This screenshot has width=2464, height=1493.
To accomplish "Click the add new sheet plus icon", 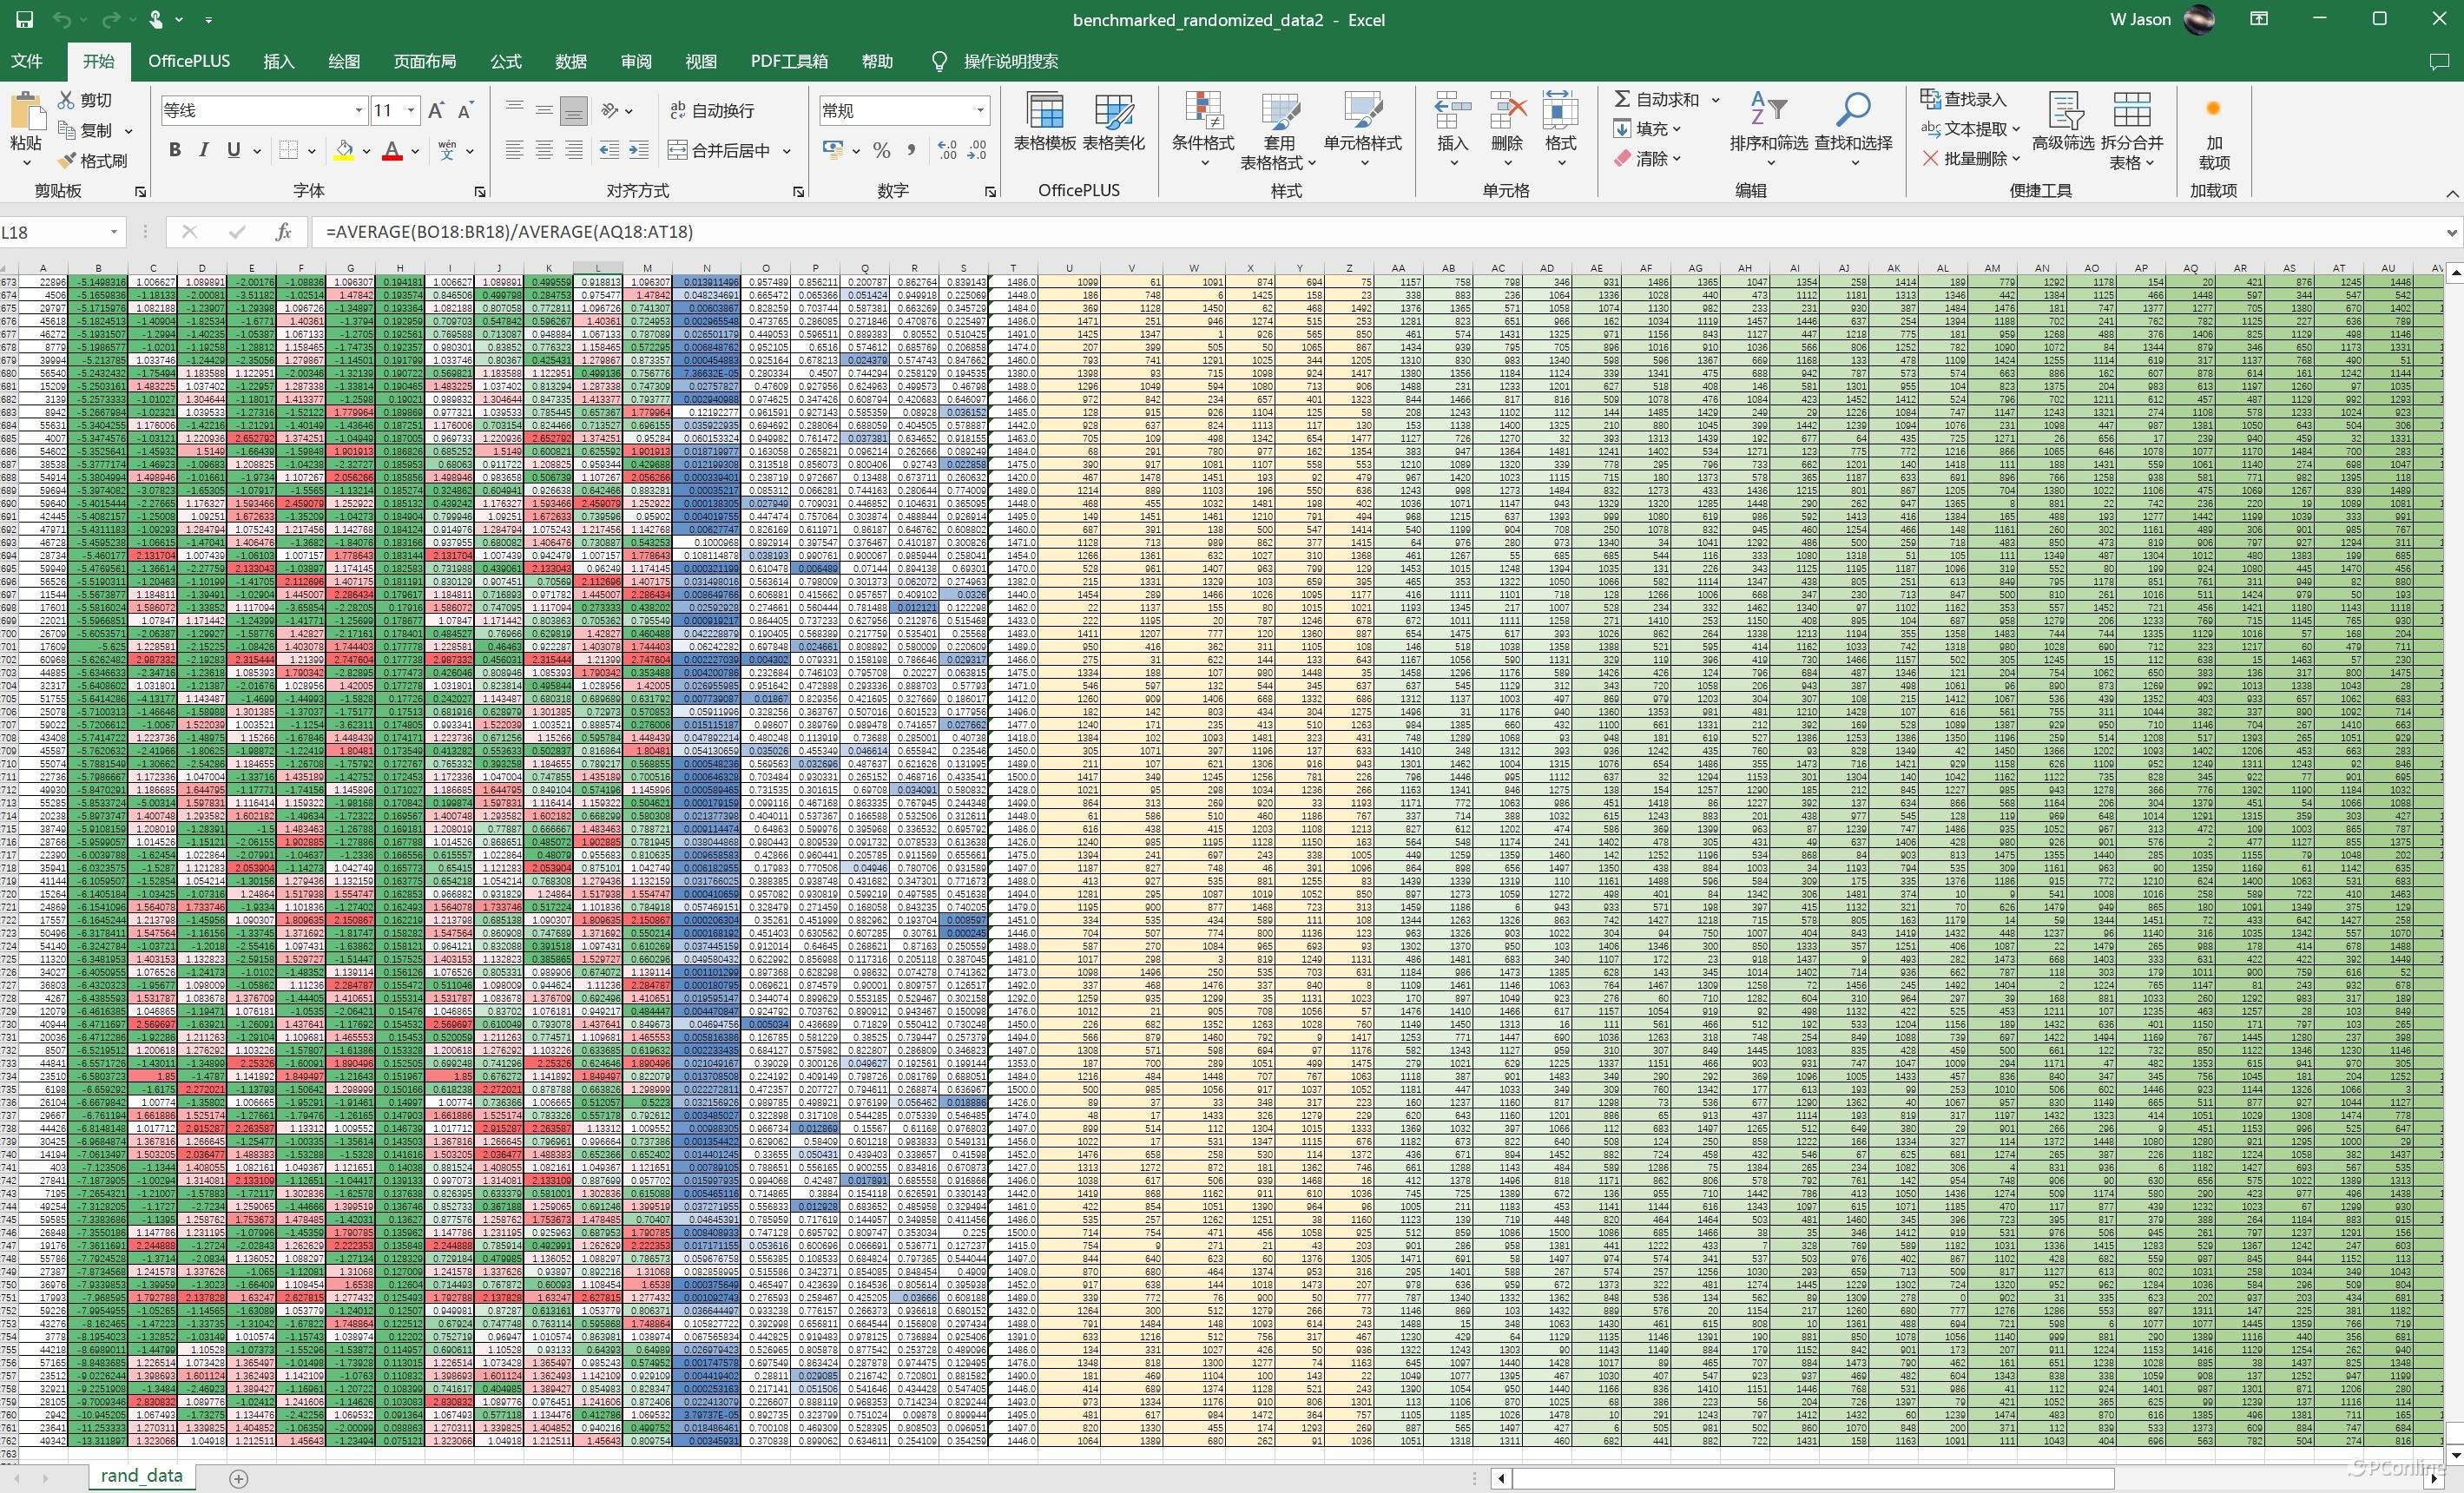I will coord(238,1478).
